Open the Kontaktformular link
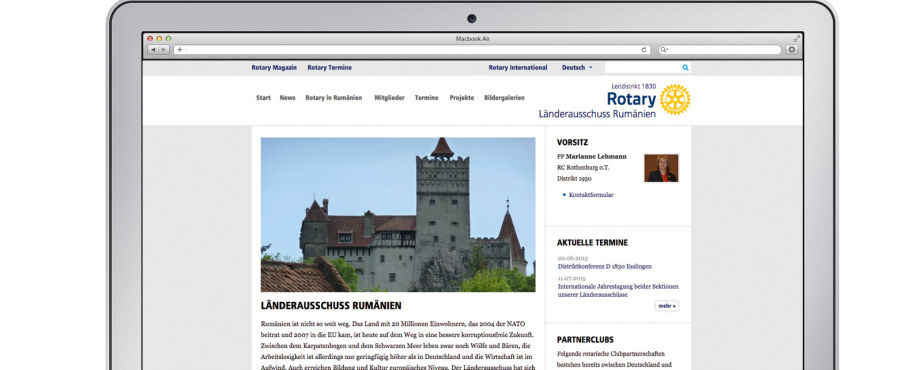Viewport: 920px width, 370px height. point(591,195)
